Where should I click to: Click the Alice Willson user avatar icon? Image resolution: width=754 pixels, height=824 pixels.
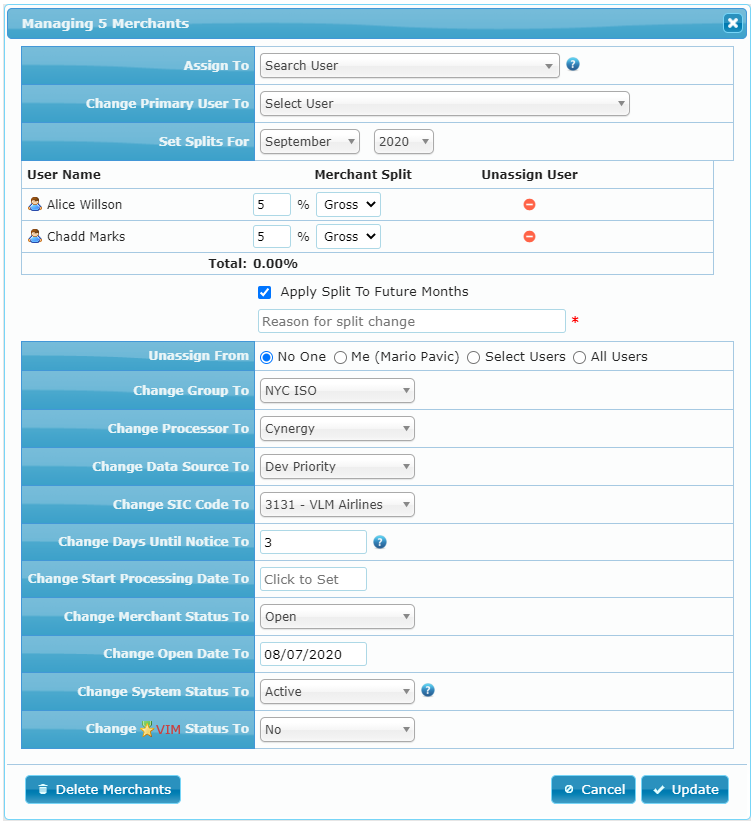[35, 204]
